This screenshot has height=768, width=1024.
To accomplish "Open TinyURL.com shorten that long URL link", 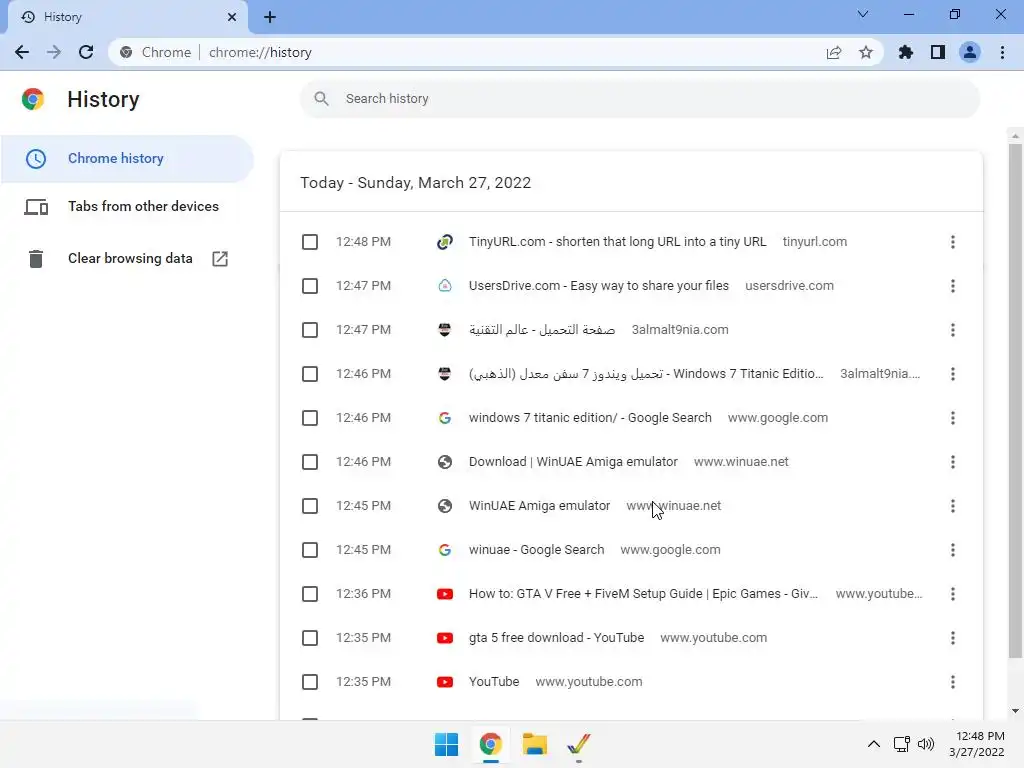I will (617, 242).
